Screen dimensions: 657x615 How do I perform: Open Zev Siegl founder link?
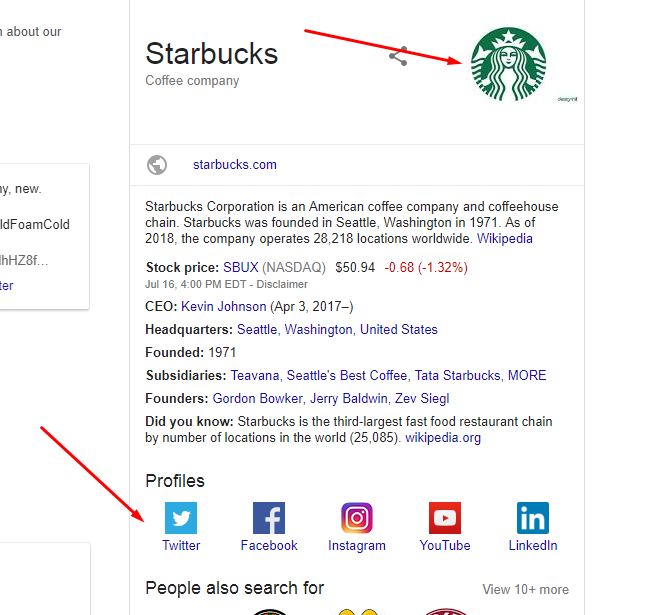[x=422, y=398]
